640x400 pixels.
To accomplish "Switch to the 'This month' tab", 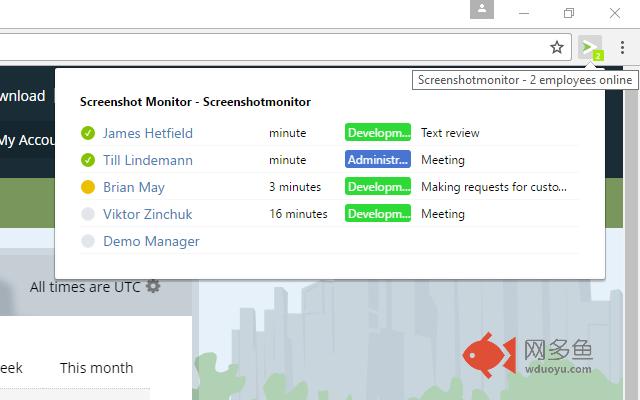I will coord(97,368).
